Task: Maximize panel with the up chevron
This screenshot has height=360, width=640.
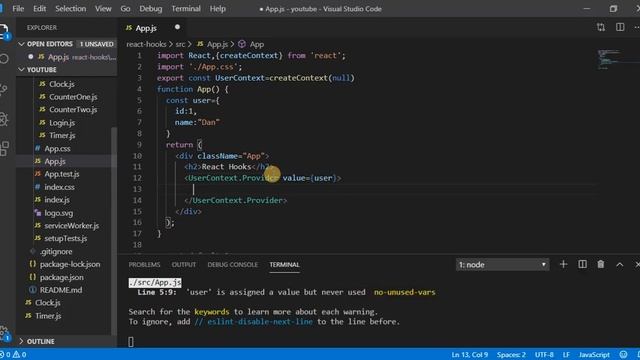Action: pos(620,264)
